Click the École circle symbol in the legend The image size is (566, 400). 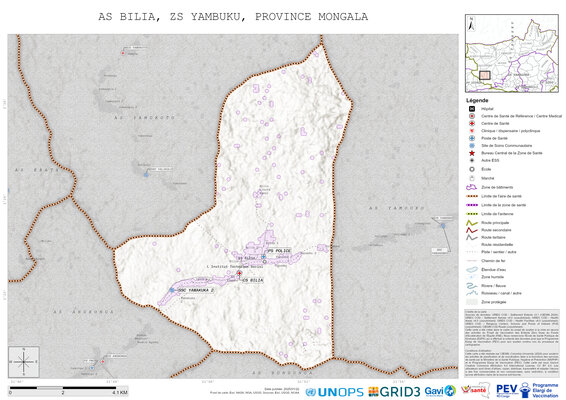(472, 169)
